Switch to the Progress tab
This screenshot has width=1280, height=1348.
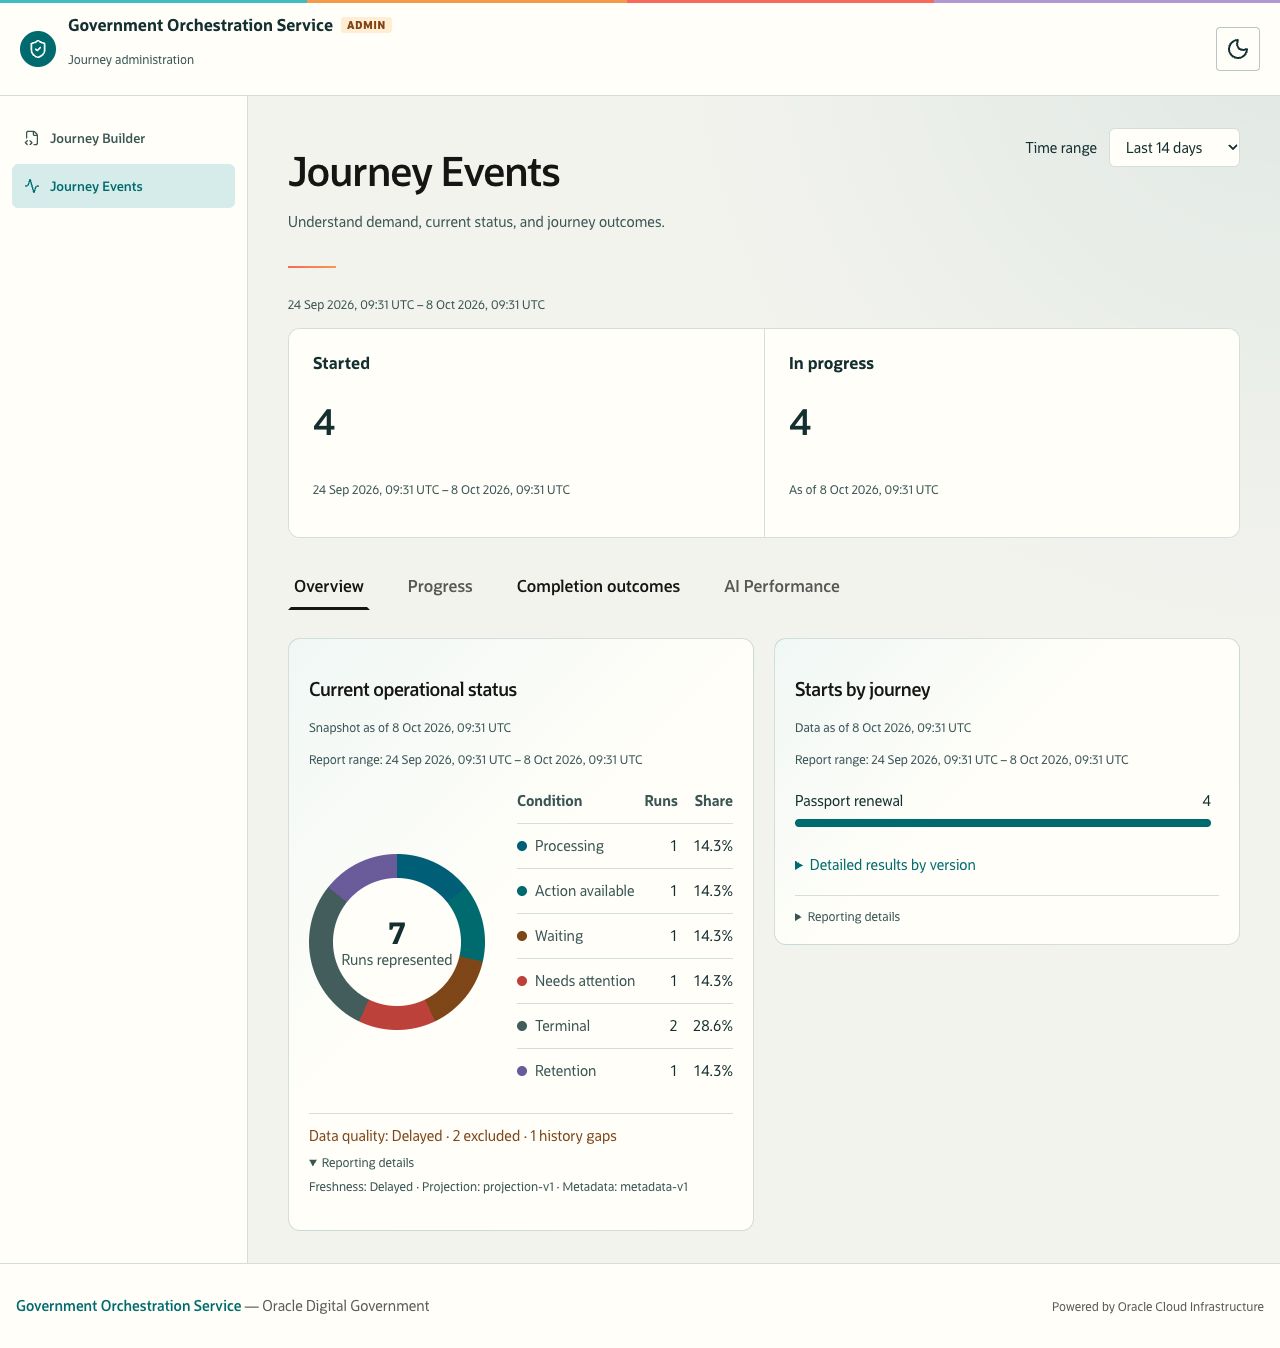(x=440, y=586)
